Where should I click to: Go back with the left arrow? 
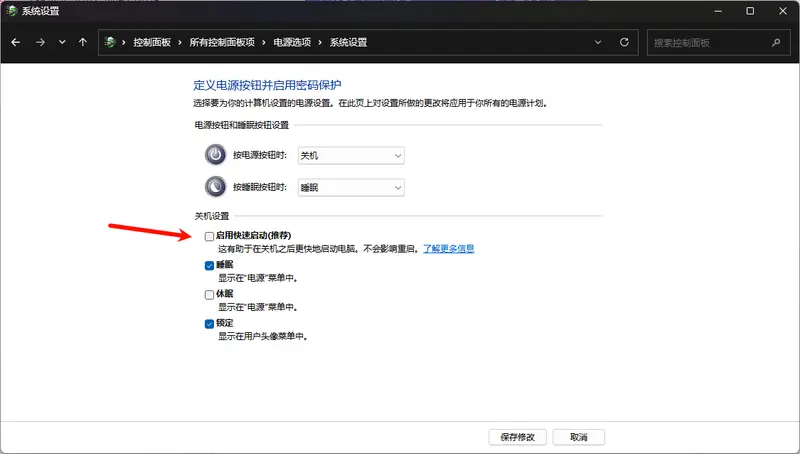[15, 42]
